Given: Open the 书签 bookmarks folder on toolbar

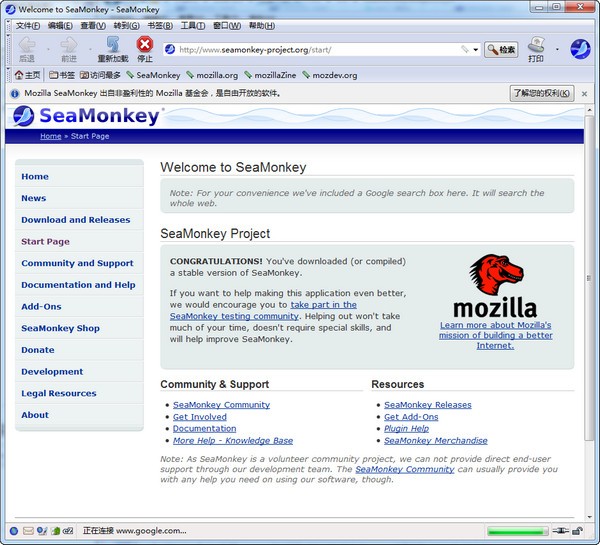Looking at the screenshot, I should click(x=62, y=75).
